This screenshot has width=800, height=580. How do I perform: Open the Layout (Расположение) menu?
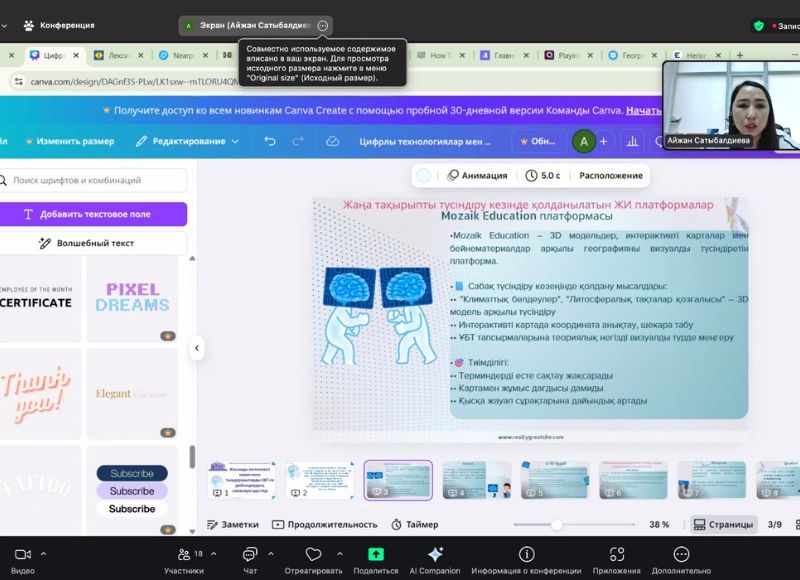click(610, 176)
